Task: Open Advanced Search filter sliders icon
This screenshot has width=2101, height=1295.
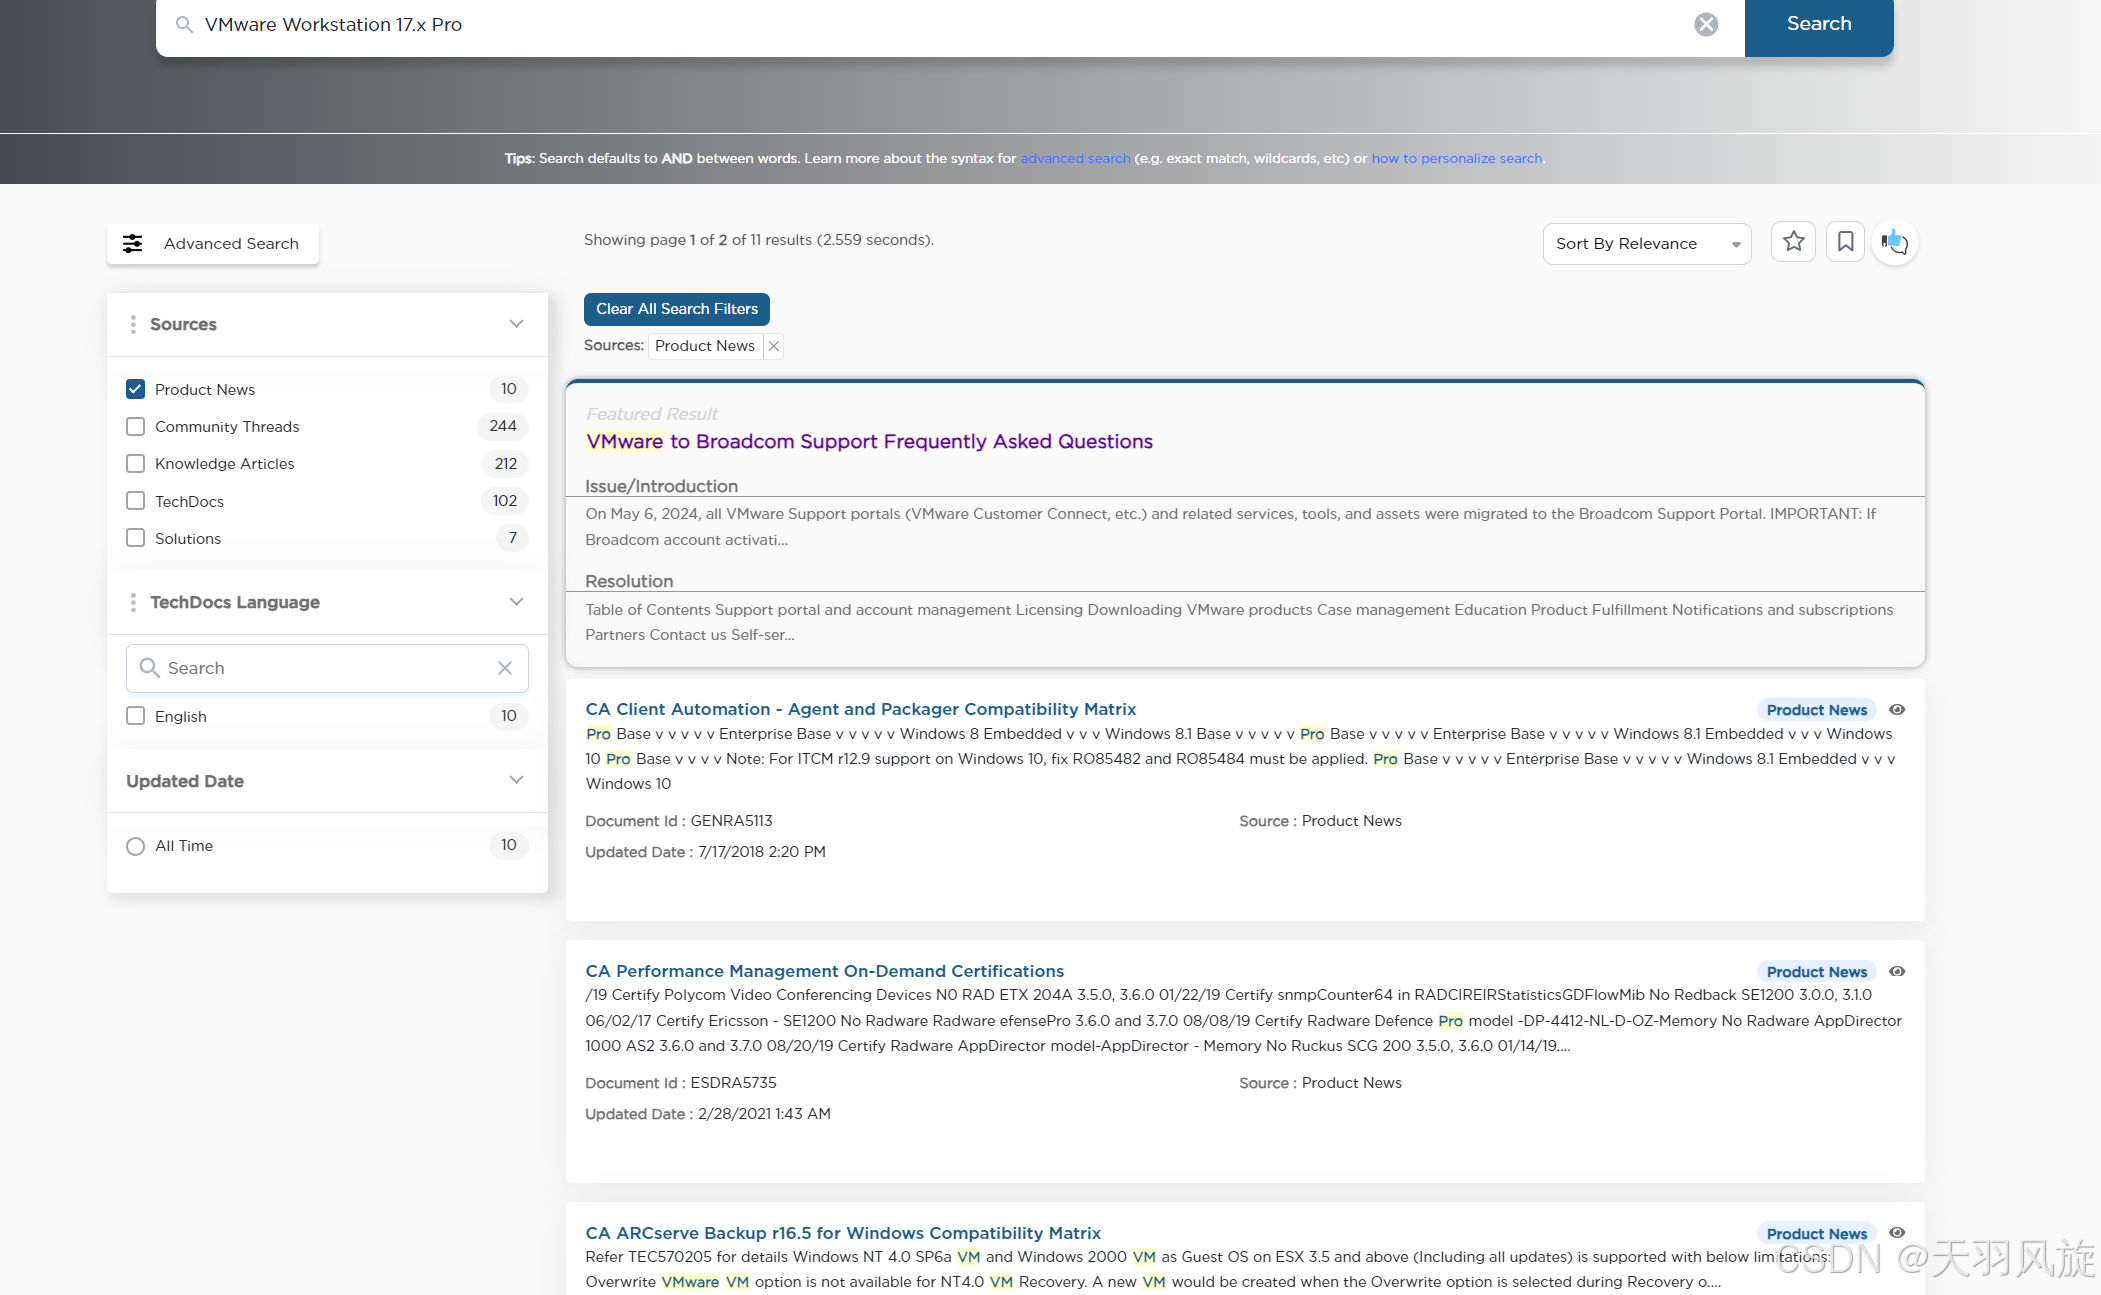Action: tap(132, 243)
